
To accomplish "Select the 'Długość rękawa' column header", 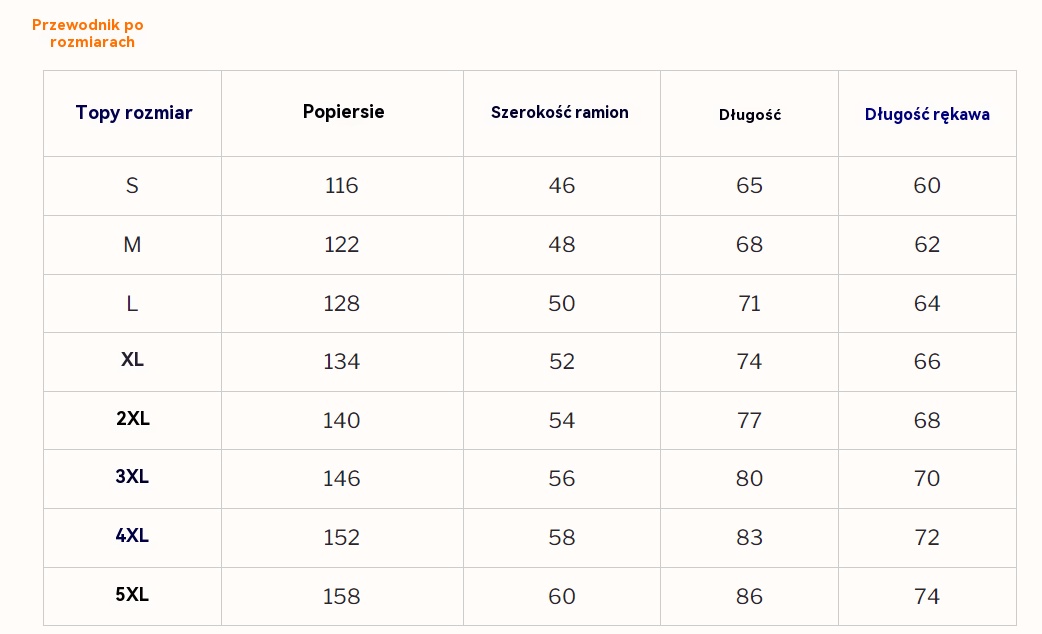I will [927, 114].
